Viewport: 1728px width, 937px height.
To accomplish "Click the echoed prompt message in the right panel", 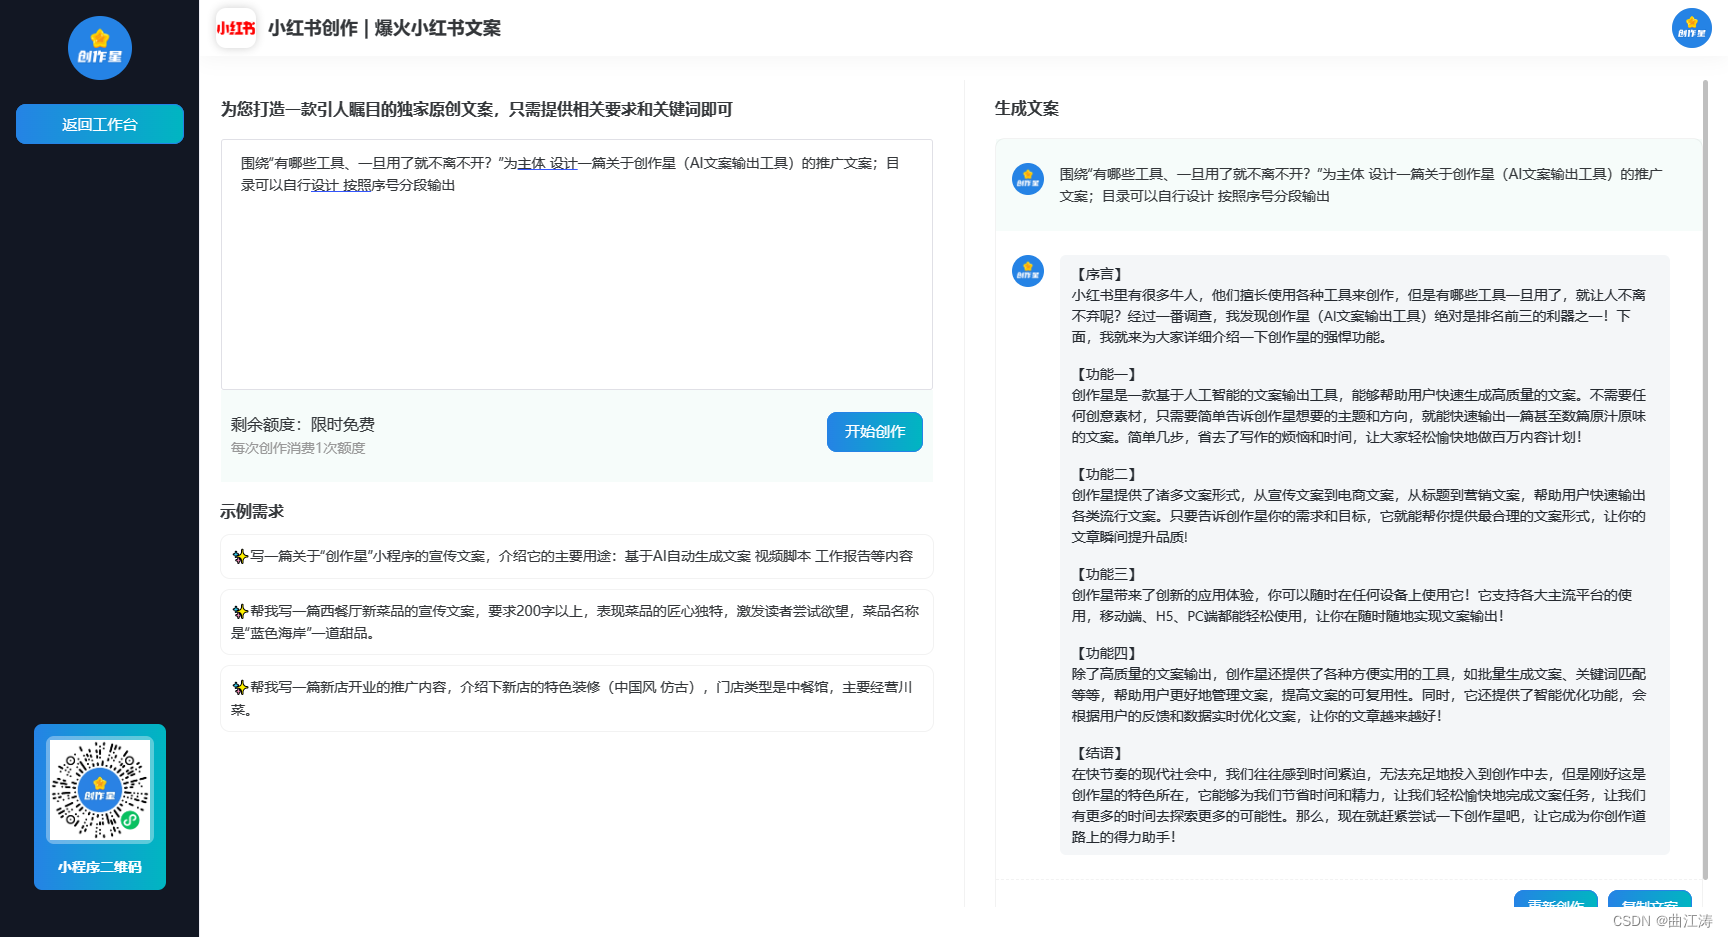I will click(1361, 185).
